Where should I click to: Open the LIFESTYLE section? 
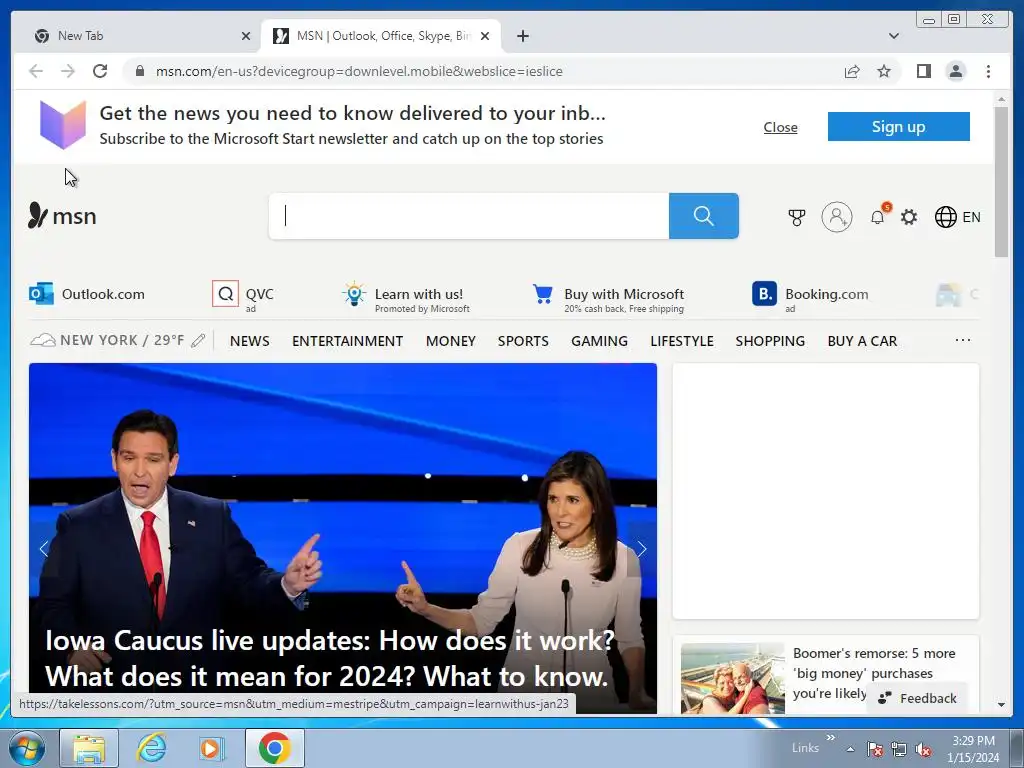point(682,341)
